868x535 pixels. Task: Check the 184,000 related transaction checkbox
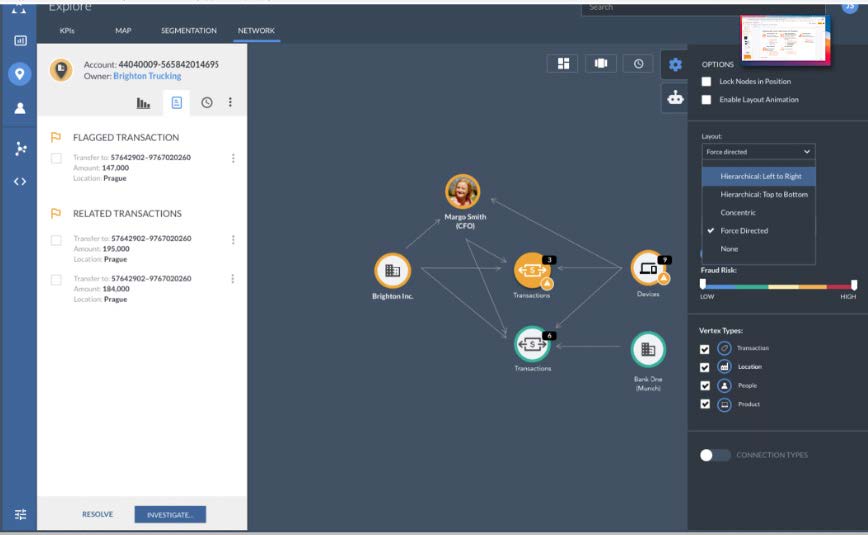56,280
